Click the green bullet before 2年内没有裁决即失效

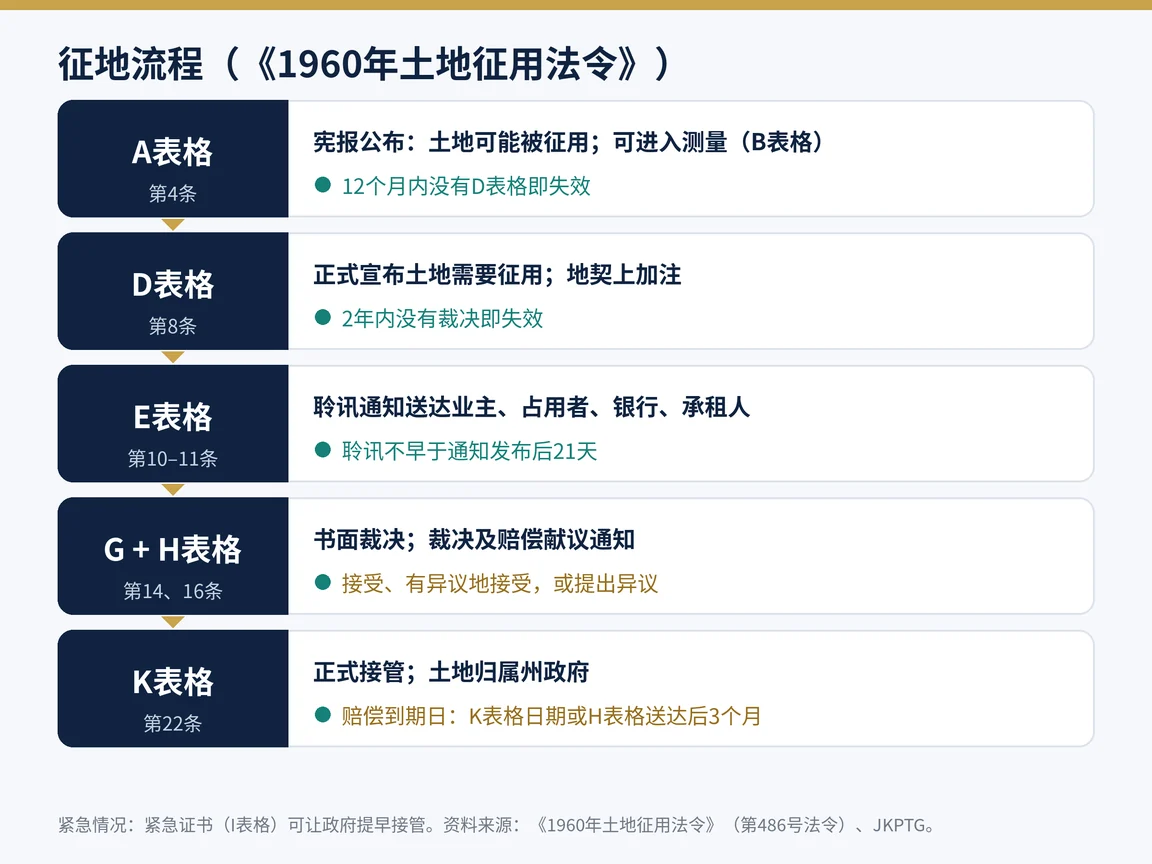tap(323, 317)
